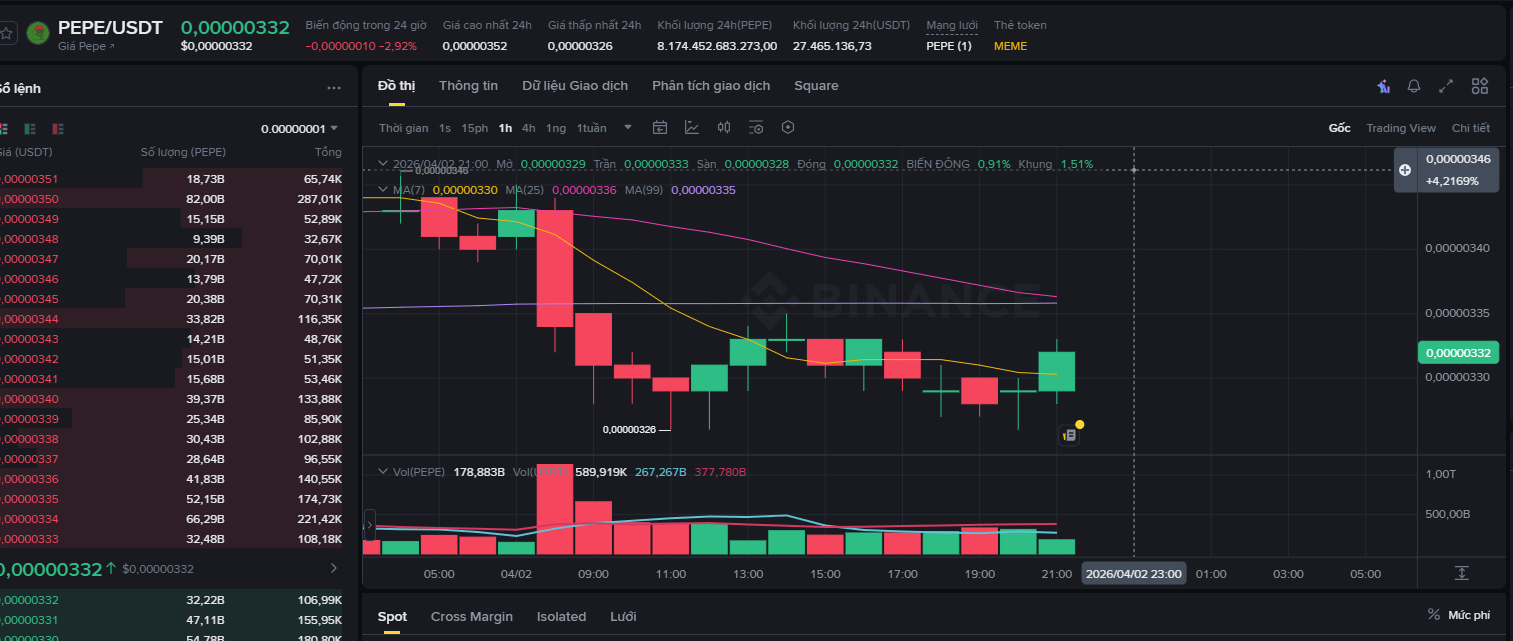Image resolution: width=1513 pixels, height=641 pixels.
Task: Select the Spot trading tab
Action: (392, 616)
